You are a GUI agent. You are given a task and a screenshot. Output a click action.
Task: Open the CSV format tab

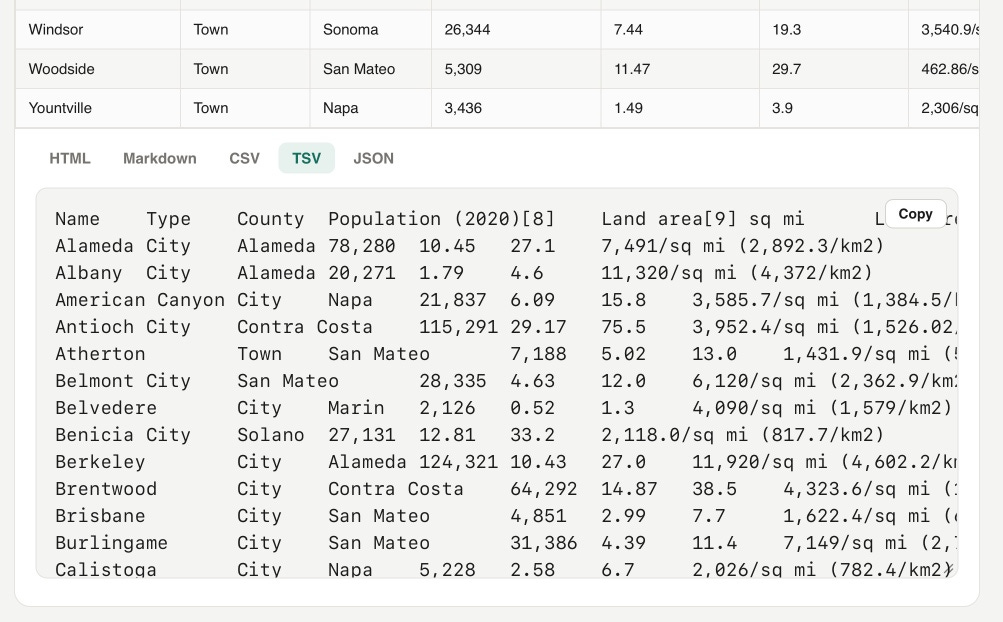coord(244,158)
